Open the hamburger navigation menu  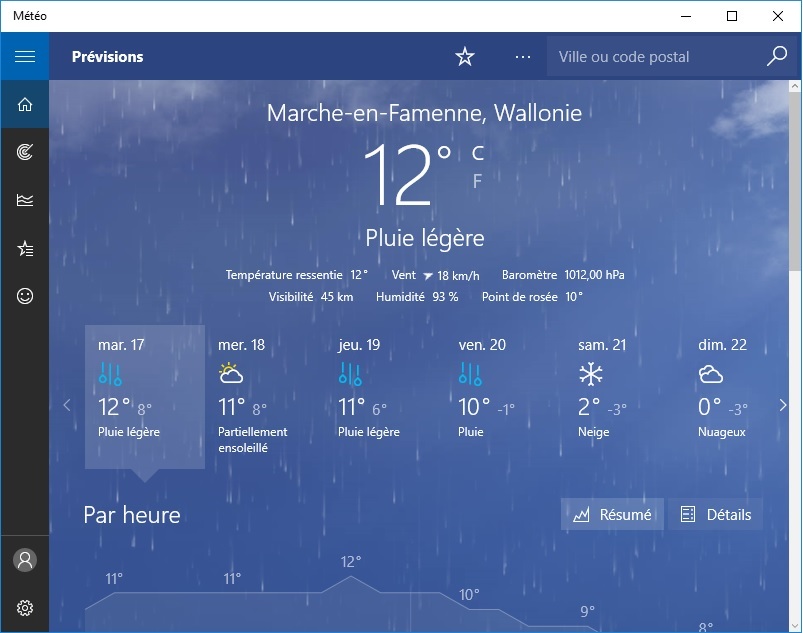(25, 56)
